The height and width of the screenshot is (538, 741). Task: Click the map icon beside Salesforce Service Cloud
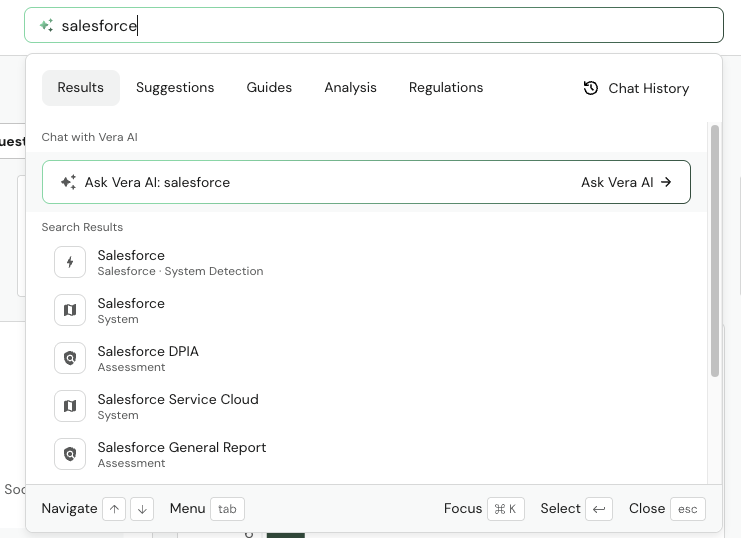(x=70, y=406)
